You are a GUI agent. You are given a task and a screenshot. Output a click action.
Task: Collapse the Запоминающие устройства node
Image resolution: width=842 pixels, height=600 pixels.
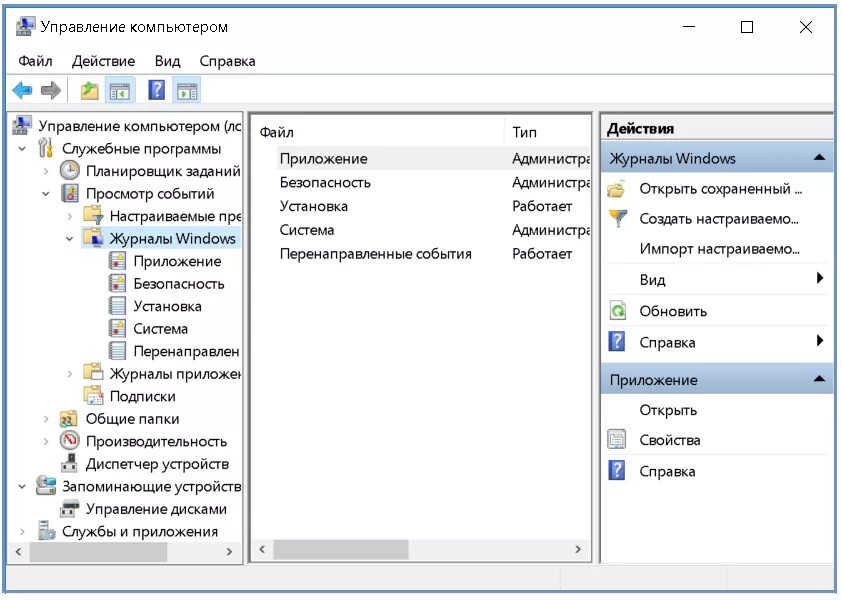[x=22, y=487]
